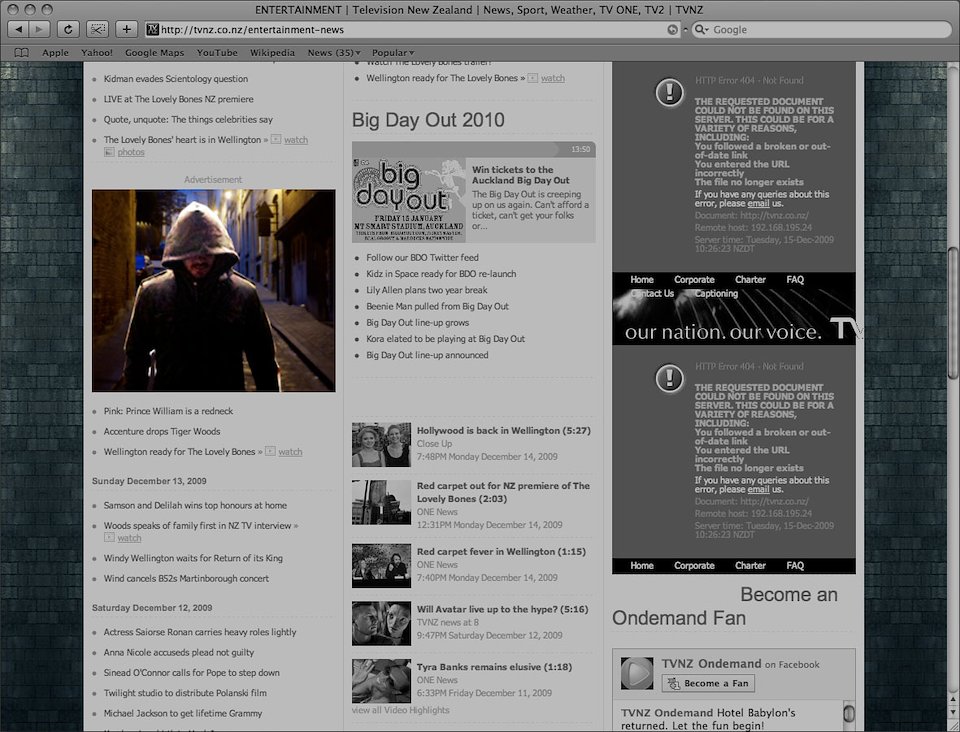Open Beenie Man pulled from Big Day Out
The width and height of the screenshot is (960, 732).
pos(437,306)
